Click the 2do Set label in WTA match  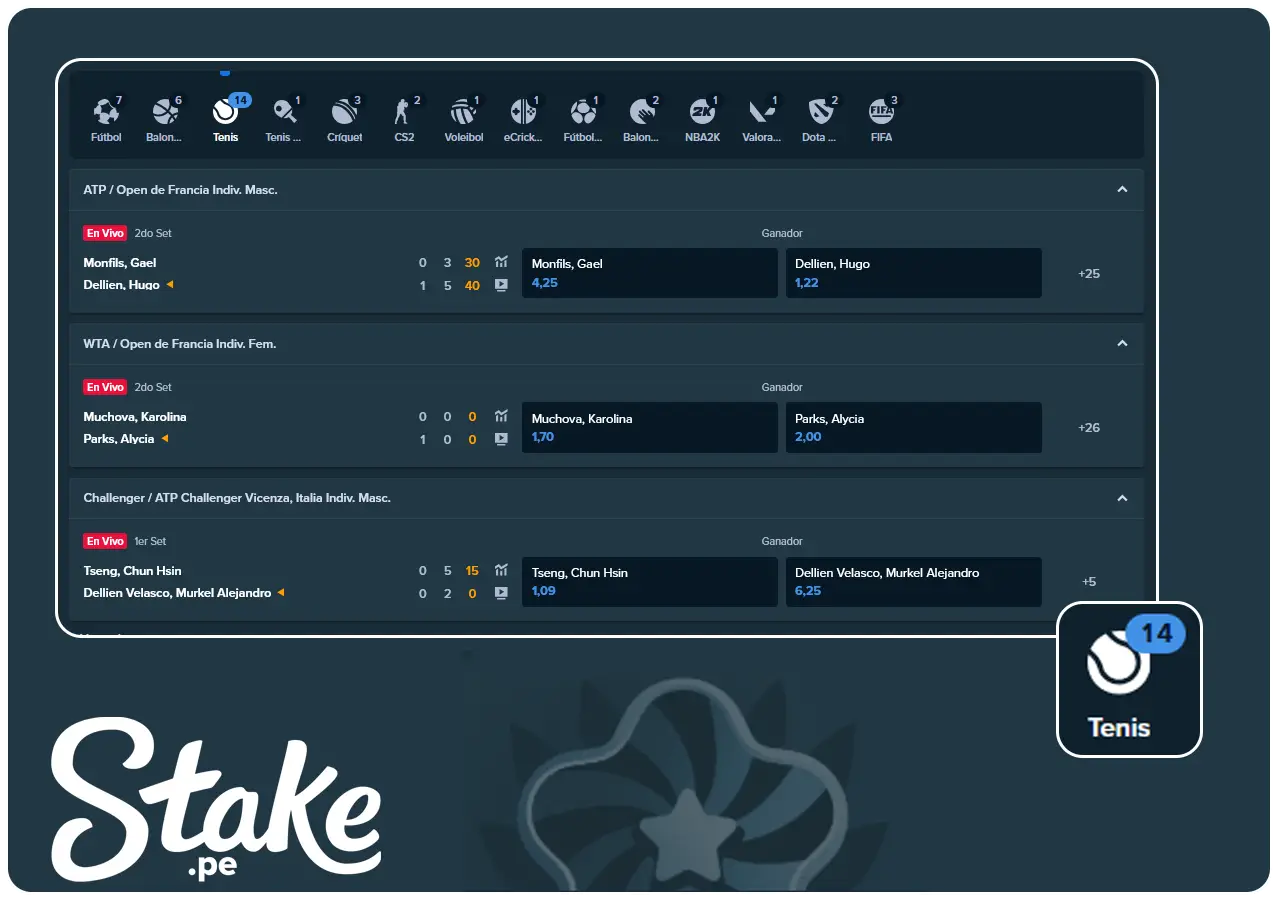point(153,387)
